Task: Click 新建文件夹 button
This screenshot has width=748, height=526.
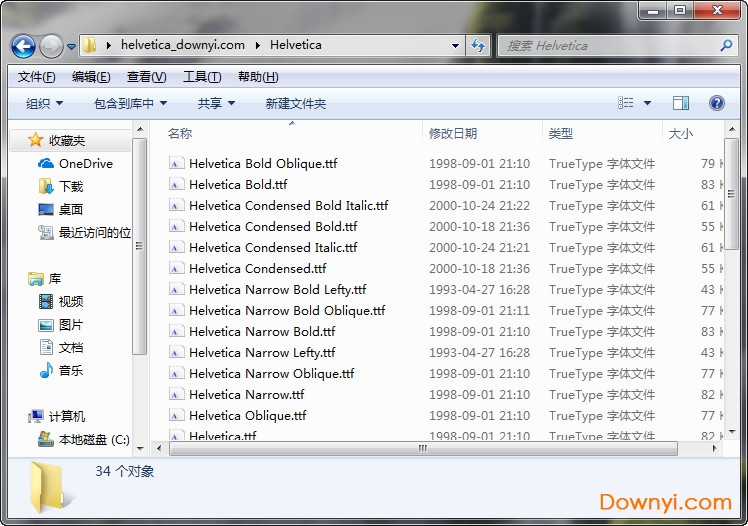Action: [x=296, y=103]
